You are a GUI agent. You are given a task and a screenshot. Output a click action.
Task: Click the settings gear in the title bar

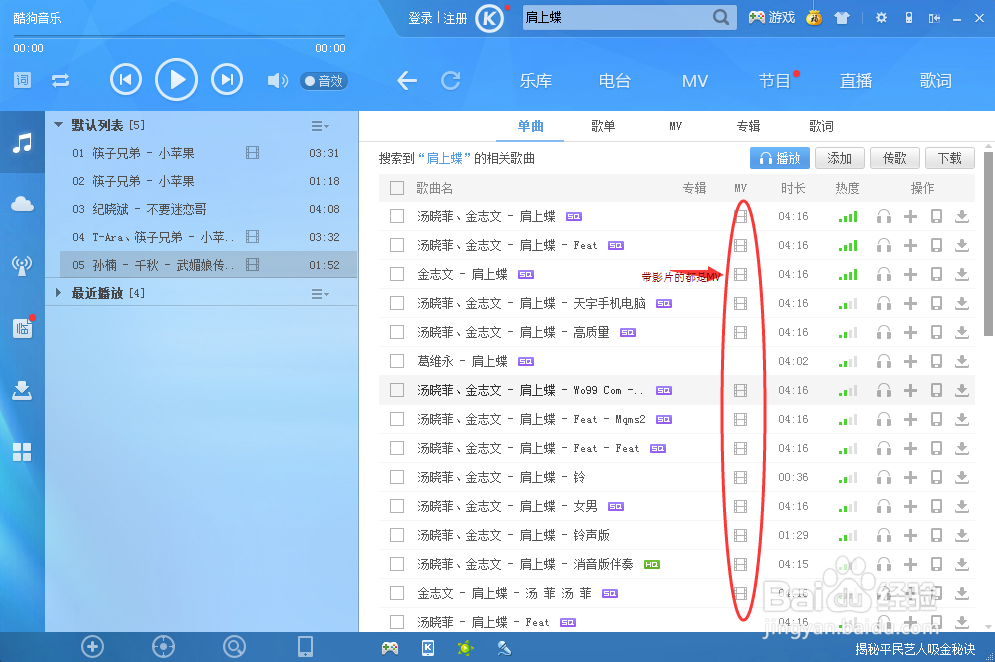coord(881,17)
